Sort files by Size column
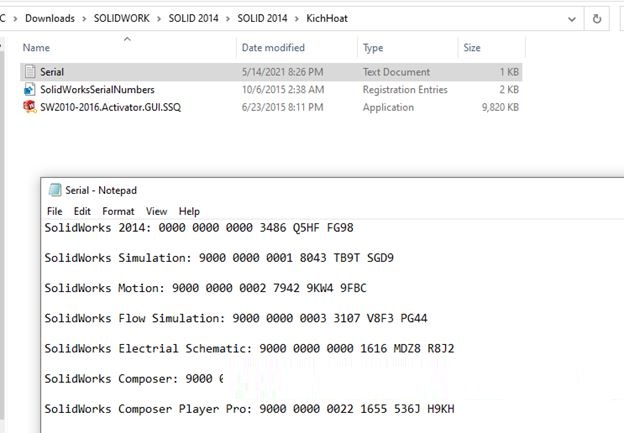This screenshot has height=433, width=624. (472, 48)
